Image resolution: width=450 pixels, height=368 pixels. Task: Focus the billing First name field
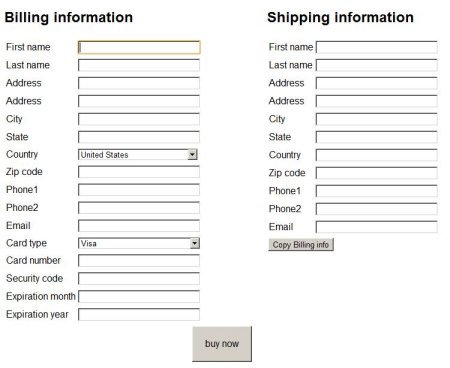pos(139,47)
